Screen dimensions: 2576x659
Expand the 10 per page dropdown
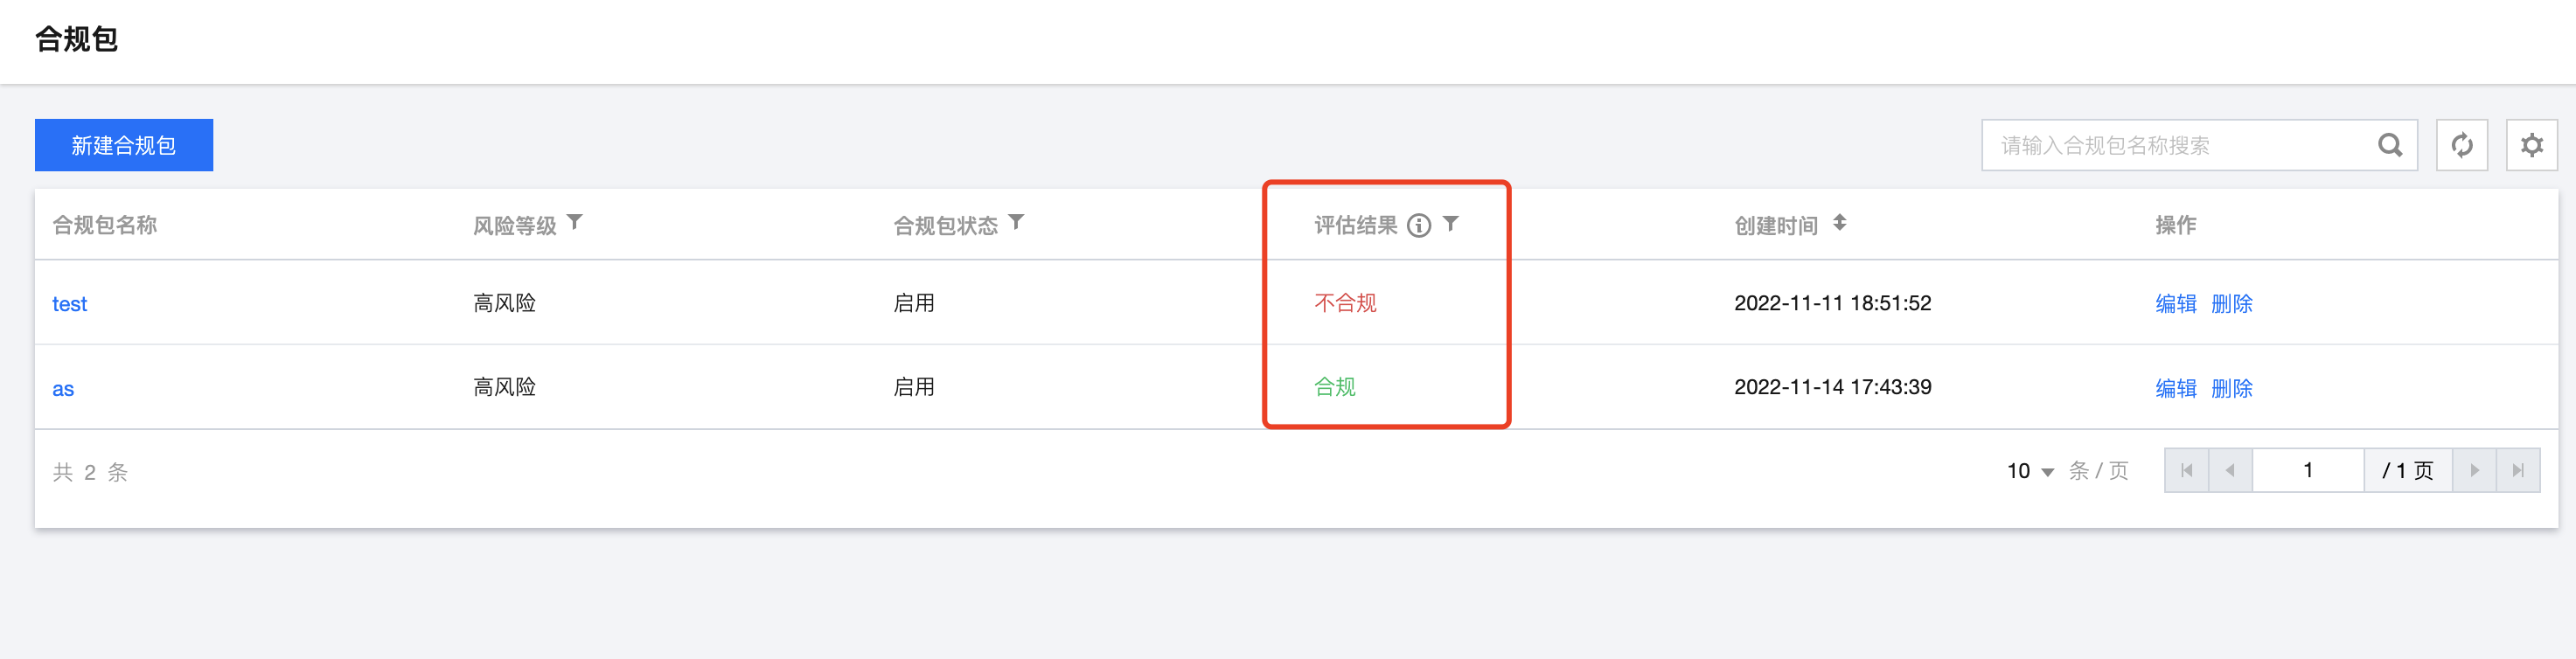[x=2030, y=471]
